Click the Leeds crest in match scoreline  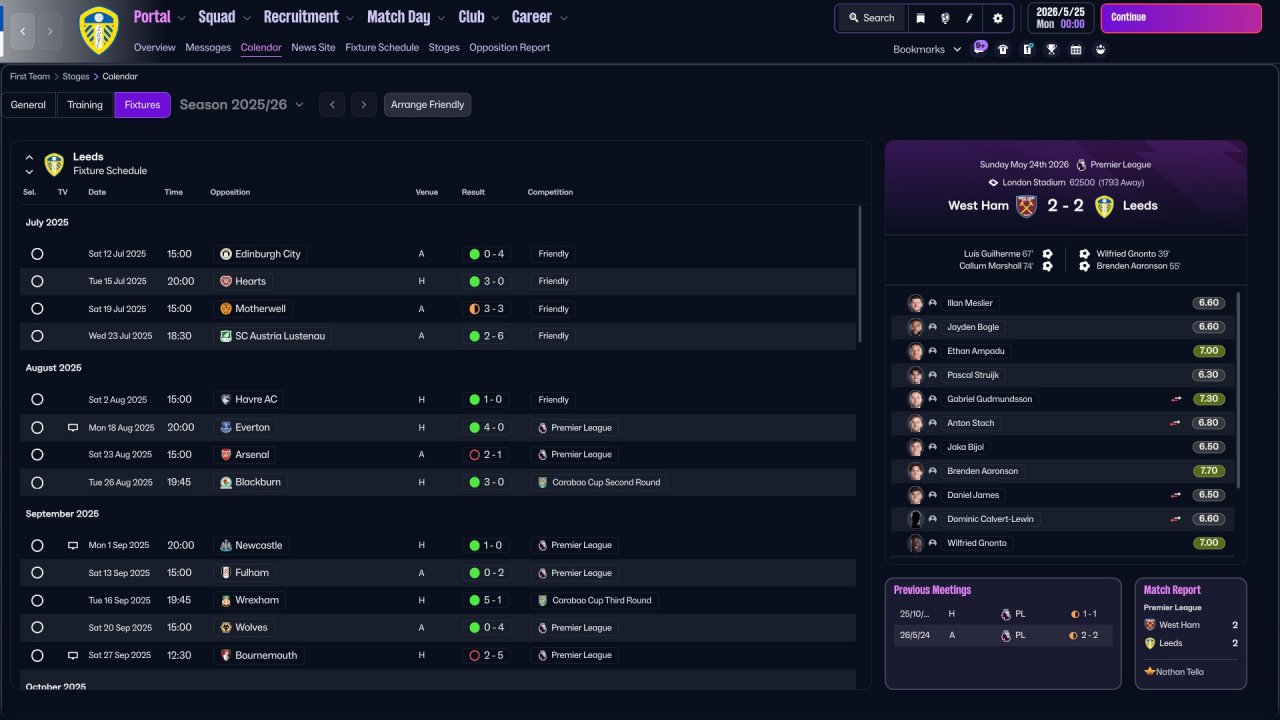tap(1104, 206)
